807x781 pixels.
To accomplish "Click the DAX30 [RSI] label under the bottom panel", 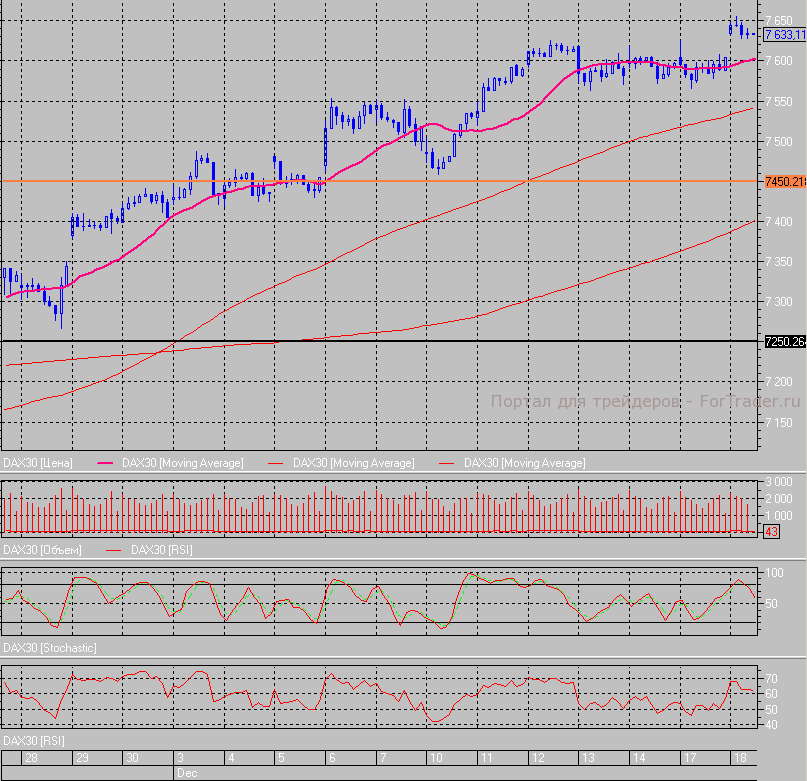I will coord(33,740).
